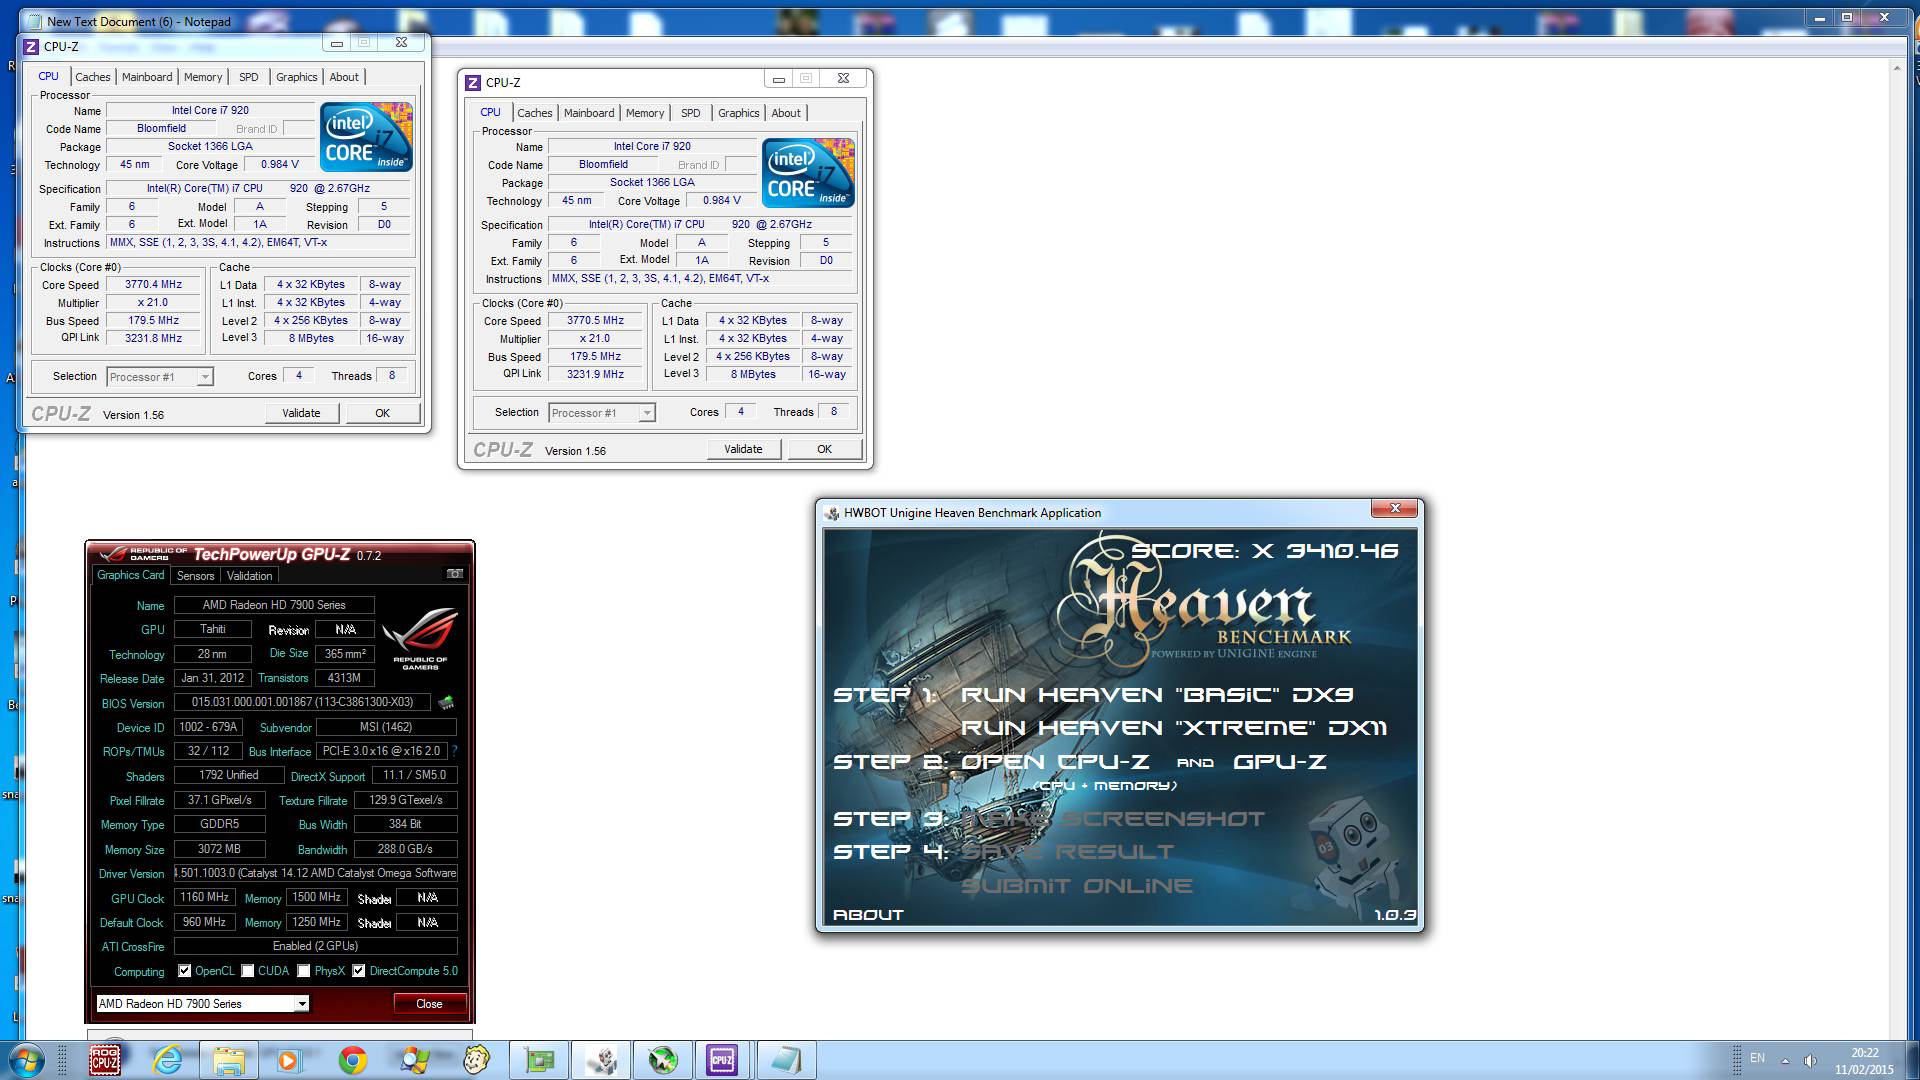The width and height of the screenshot is (1920, 1080).
Task: Open Mainboard tab in the 3770.5 MHz CPU-Z window
Action: pyautogui.click(x=589, y=113)
